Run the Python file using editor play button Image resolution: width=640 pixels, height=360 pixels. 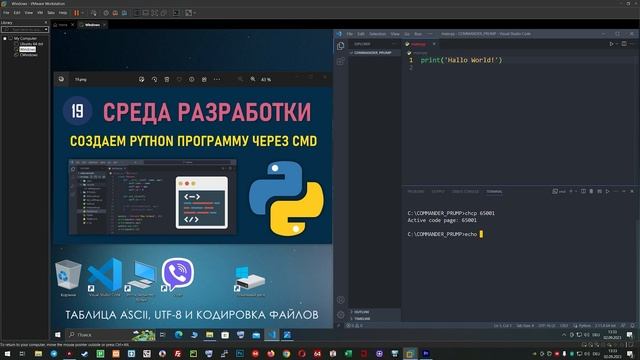[611, 44]
